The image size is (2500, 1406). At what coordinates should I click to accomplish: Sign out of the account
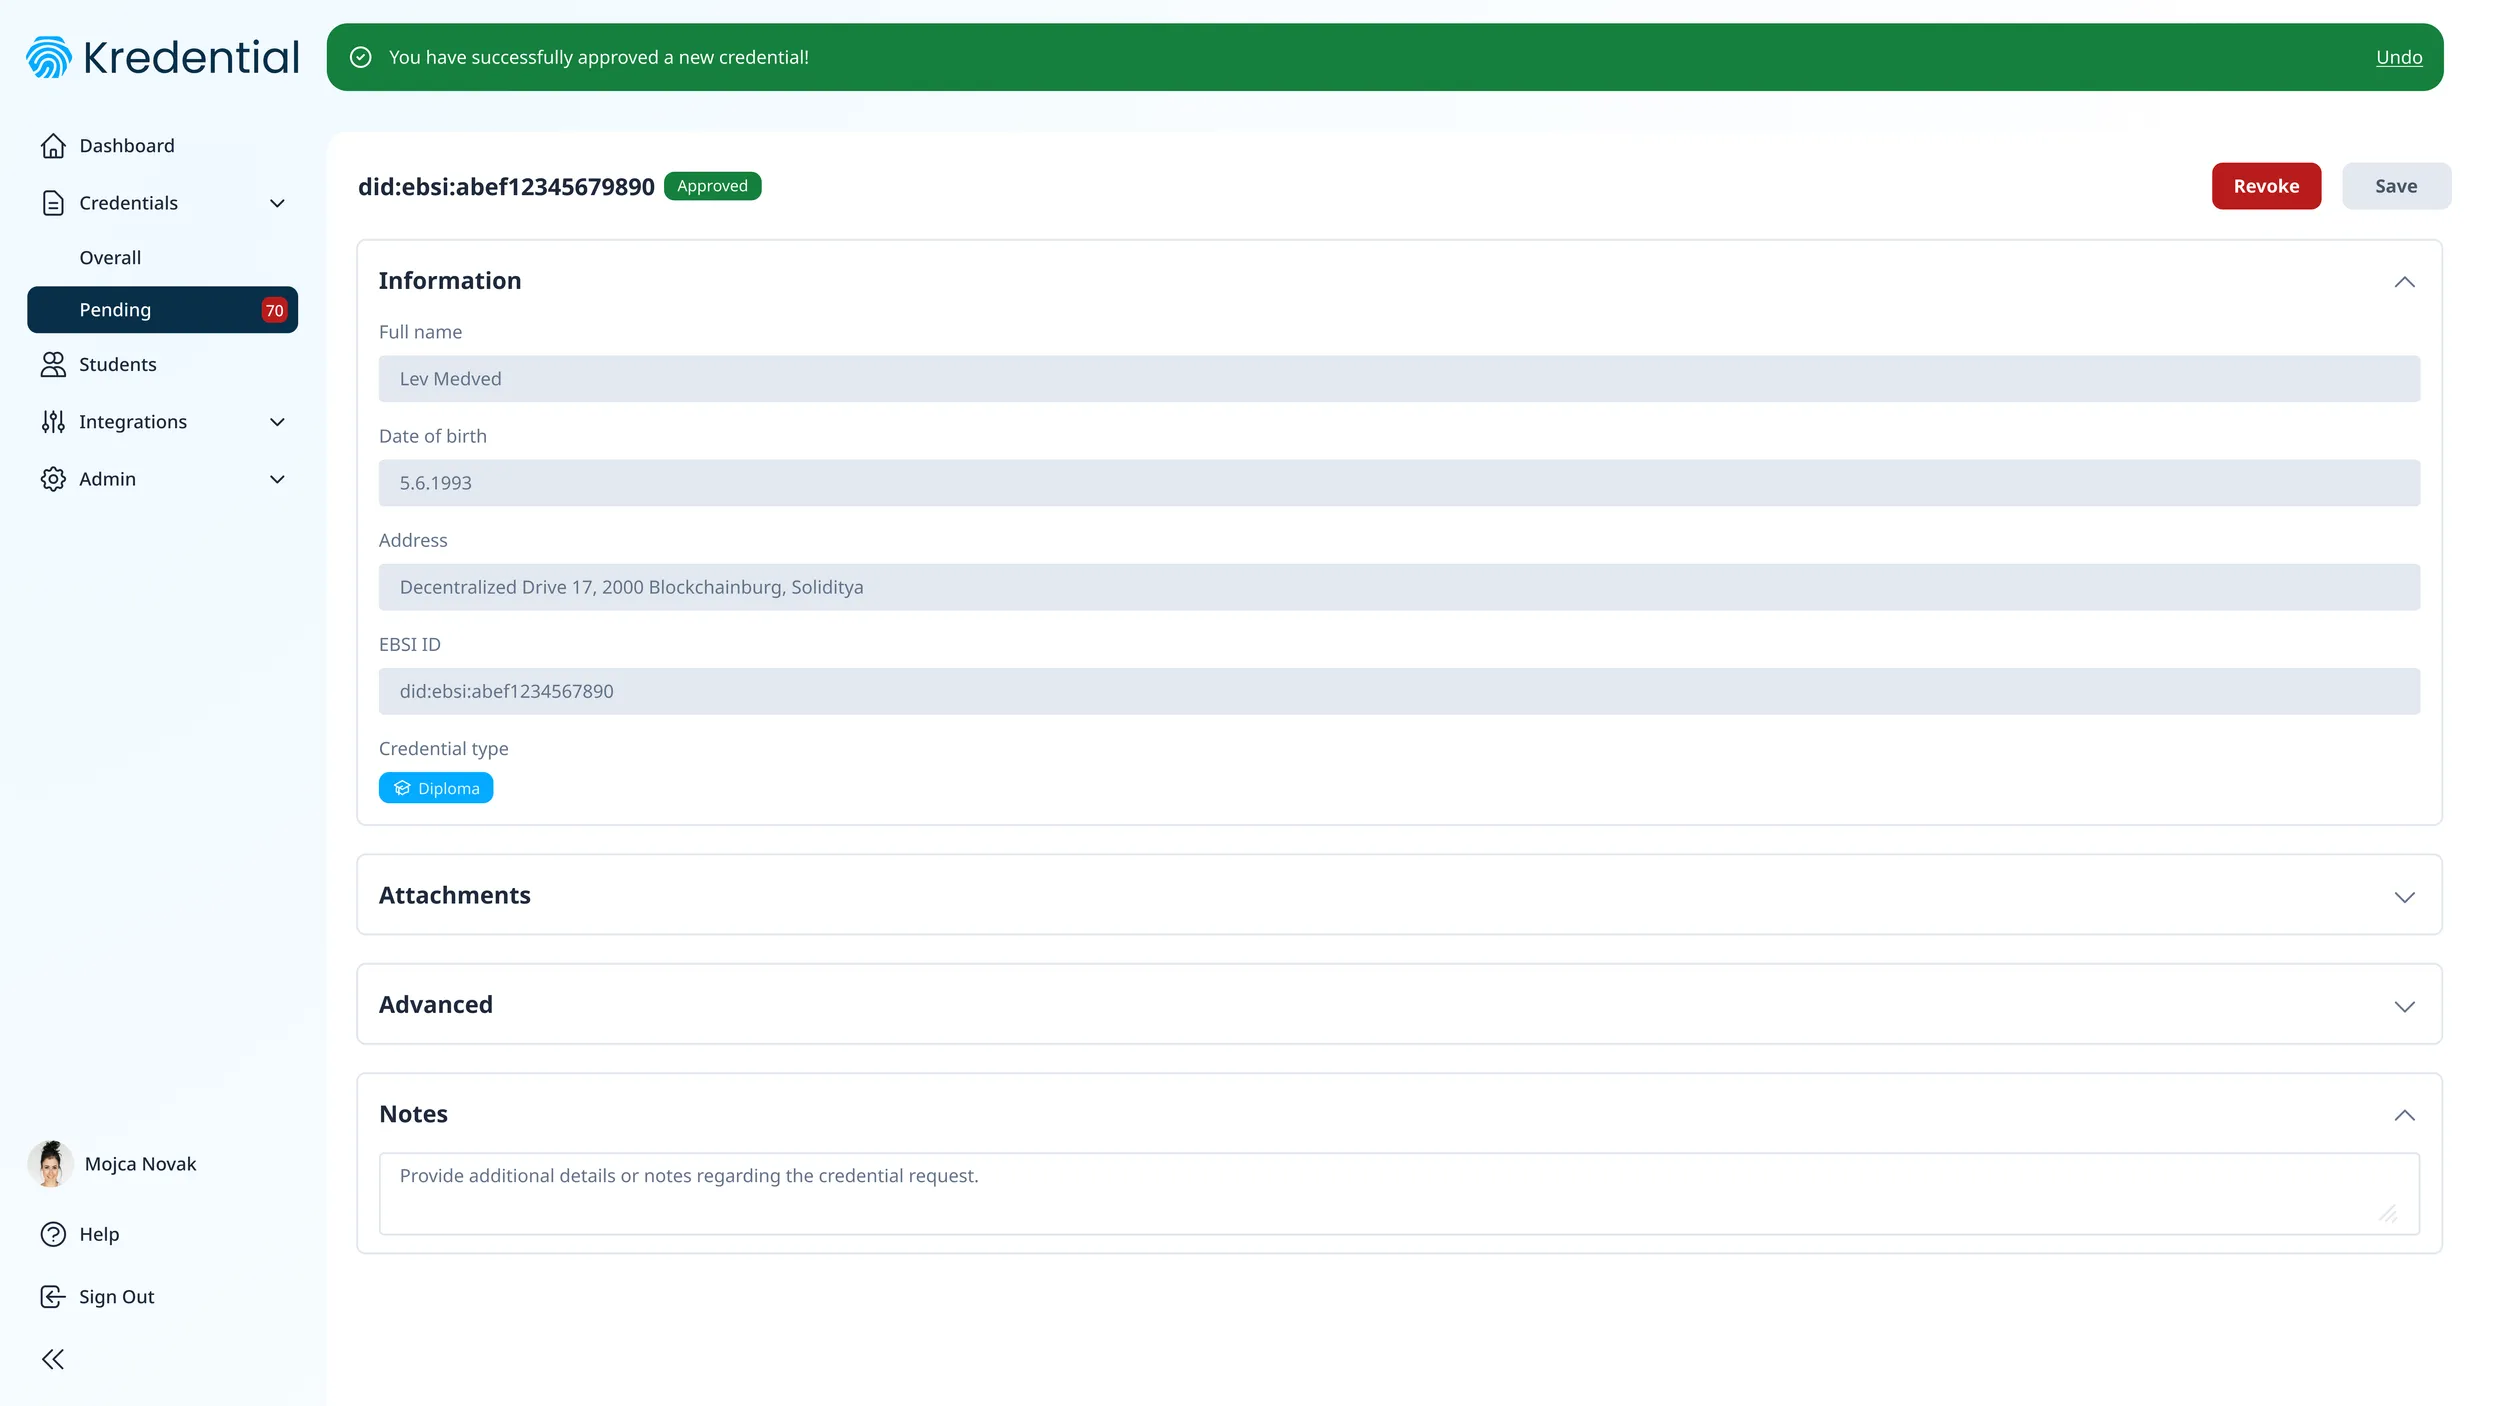pyautogui.click(x=116, y=1297)
